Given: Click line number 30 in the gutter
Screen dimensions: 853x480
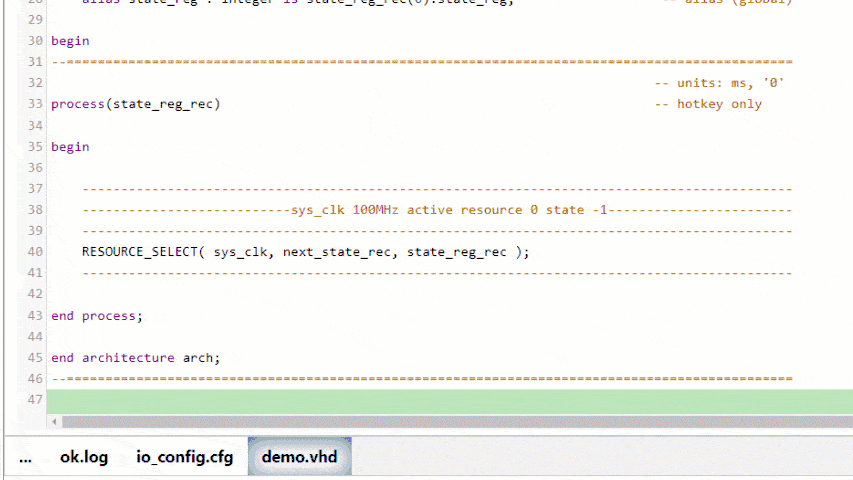Looking at the screenshot, I should tap(35, 41).
